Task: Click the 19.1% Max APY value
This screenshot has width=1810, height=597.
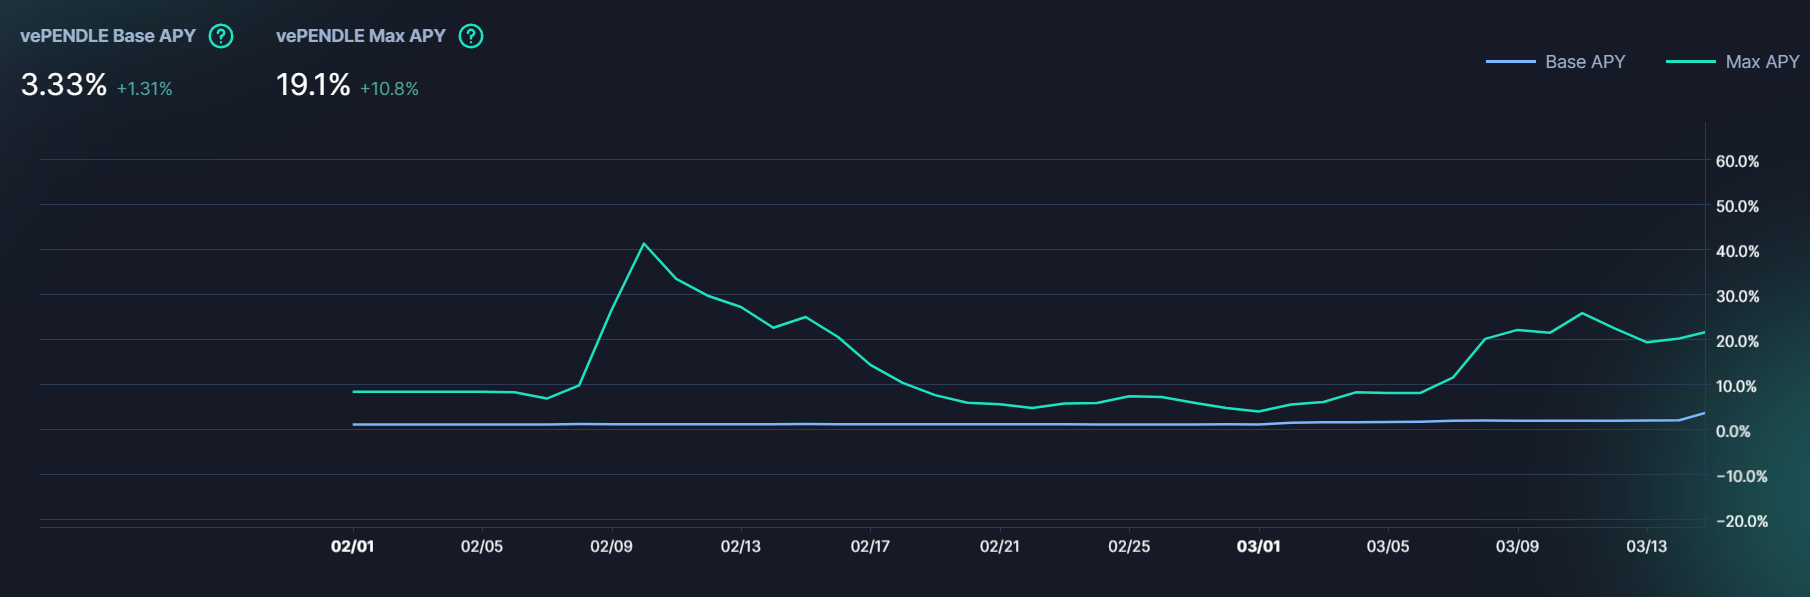Action: coord(313,85)
